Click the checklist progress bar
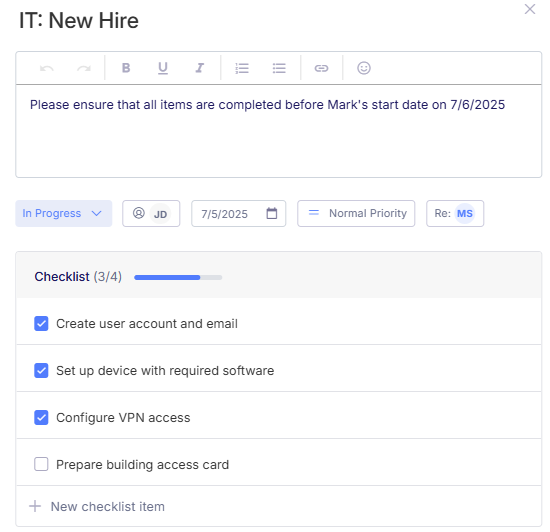 178,277
